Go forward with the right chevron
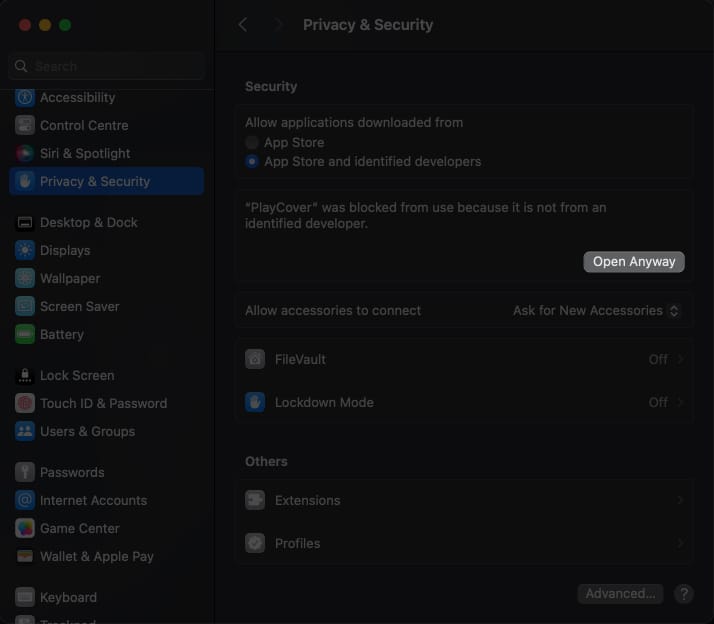714x624 pixels. pos(278,25)
